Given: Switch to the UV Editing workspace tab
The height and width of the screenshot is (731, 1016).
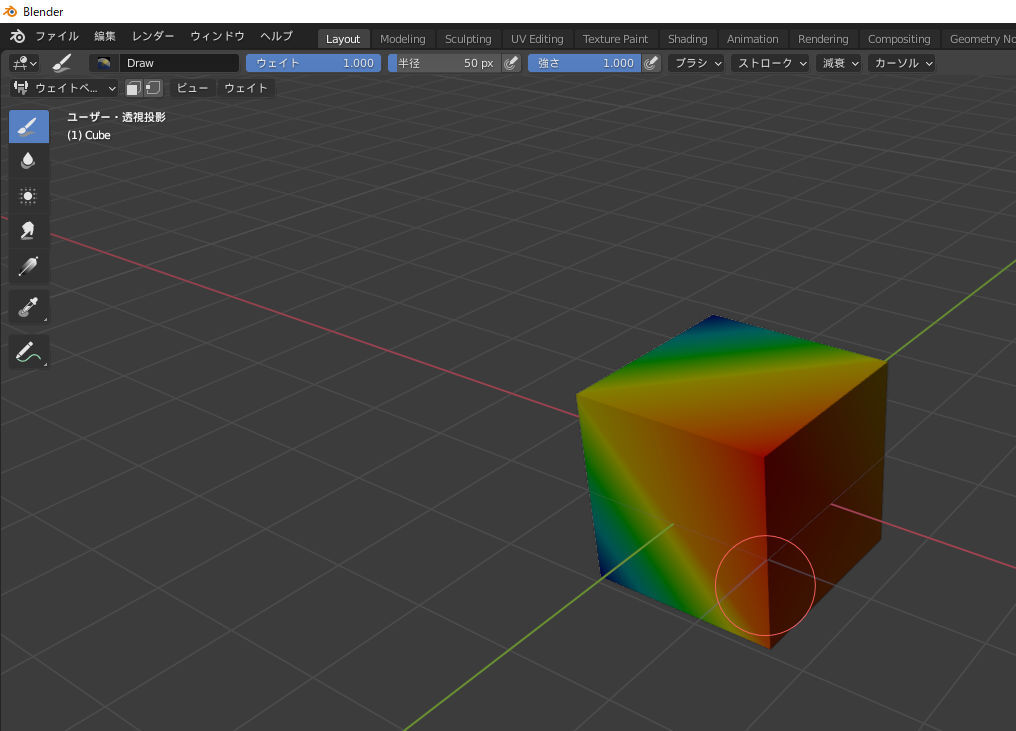Looking at the screenshot, I should pos(537,39).
